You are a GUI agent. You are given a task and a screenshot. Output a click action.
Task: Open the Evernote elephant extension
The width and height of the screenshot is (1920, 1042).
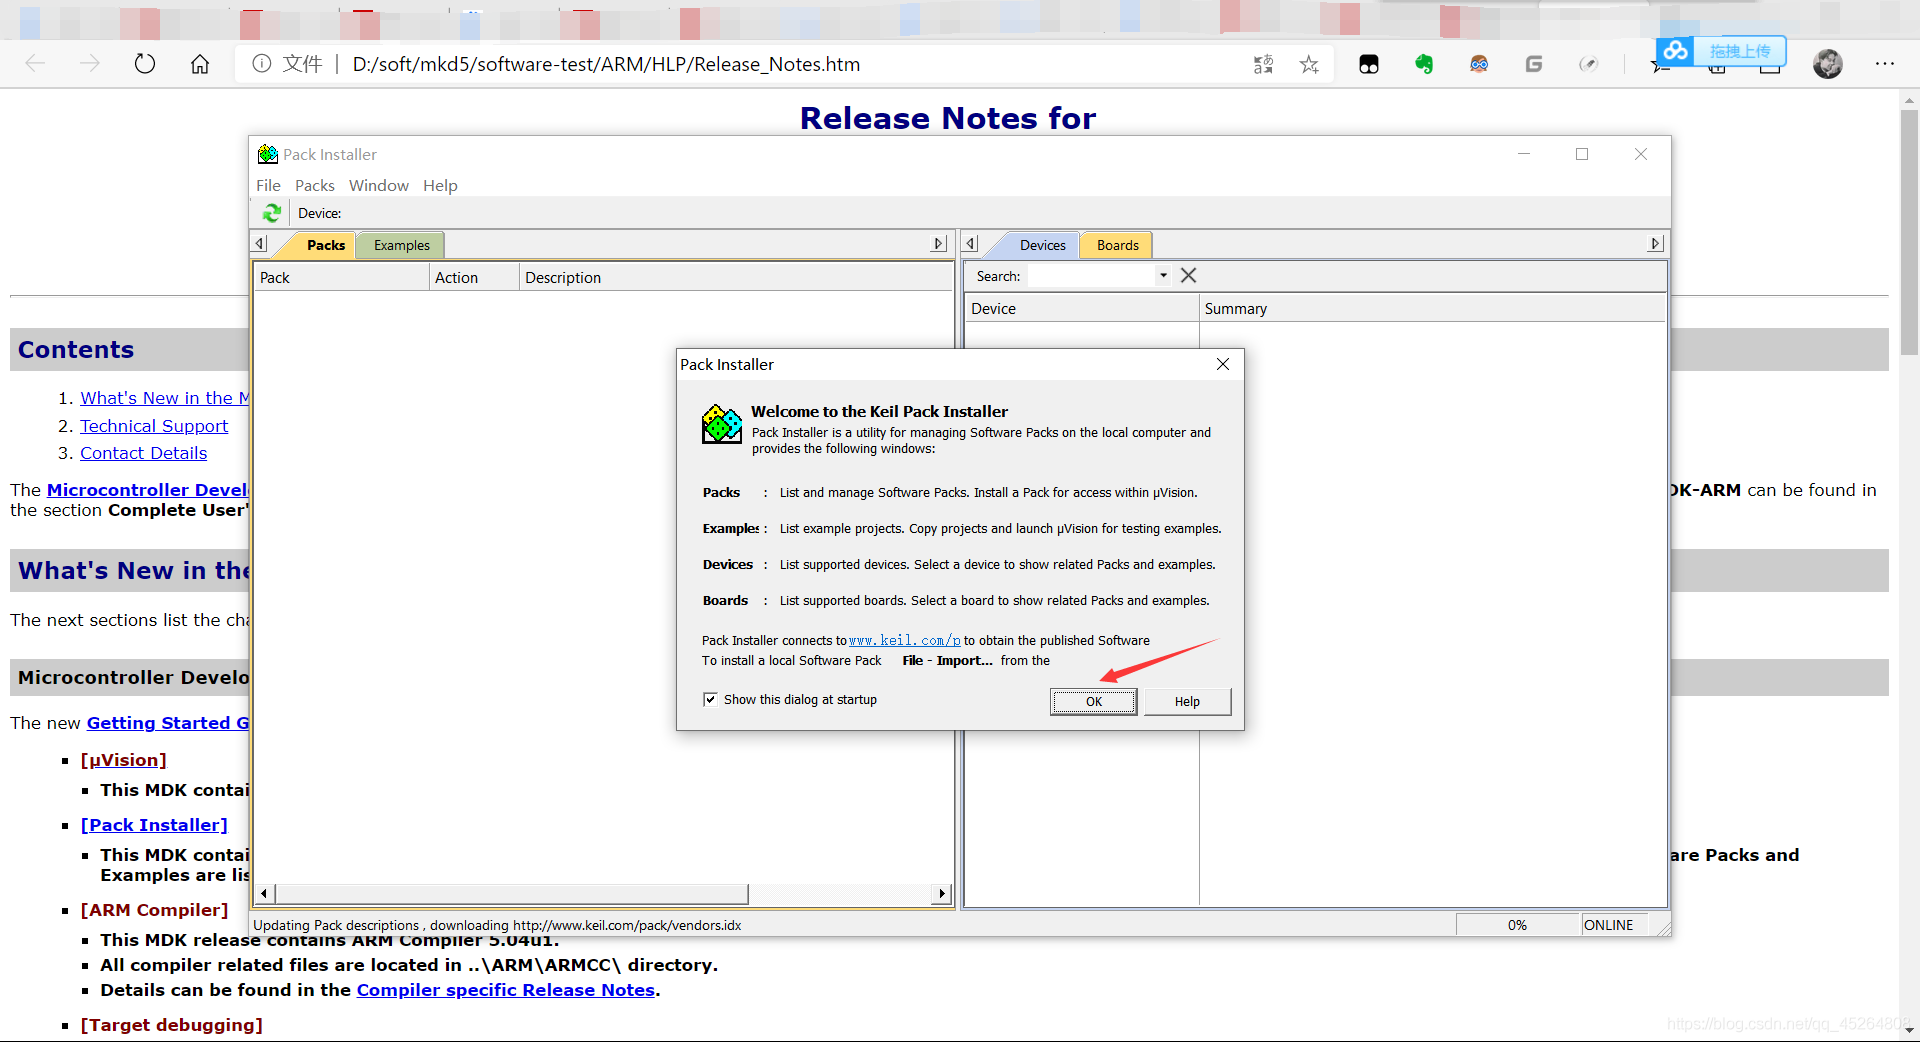click(1424, 64)
